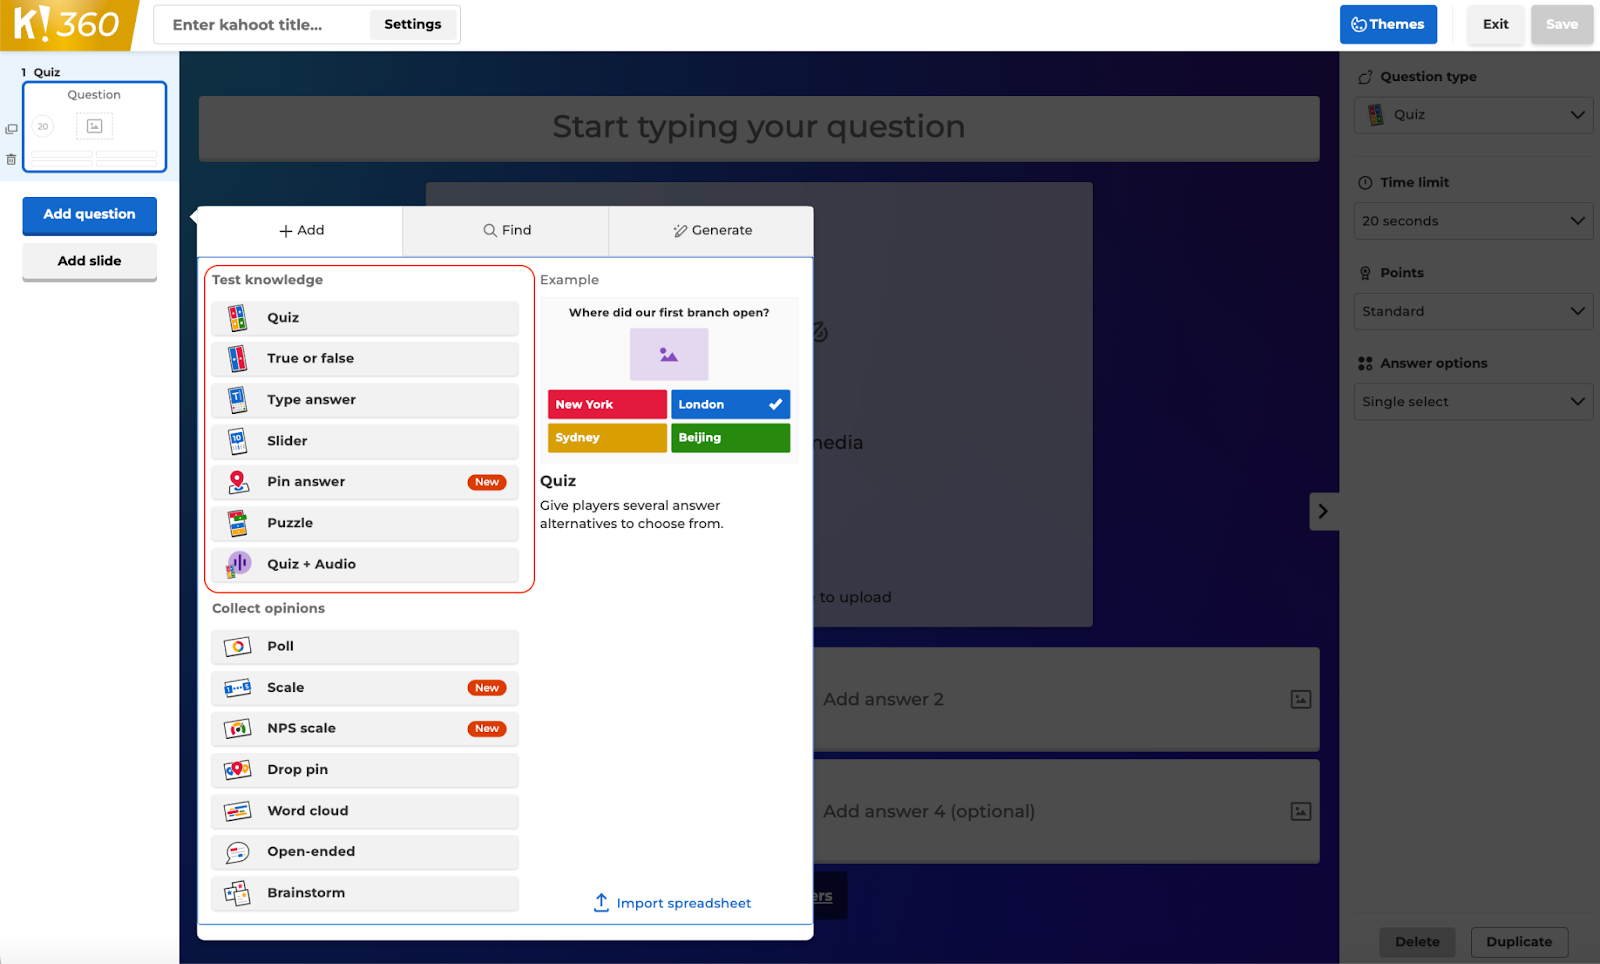Image resolution: width=1600 pixels, height=964 pixels.
Task: Click the Brainstorm question icon
Action: point(237,893)
